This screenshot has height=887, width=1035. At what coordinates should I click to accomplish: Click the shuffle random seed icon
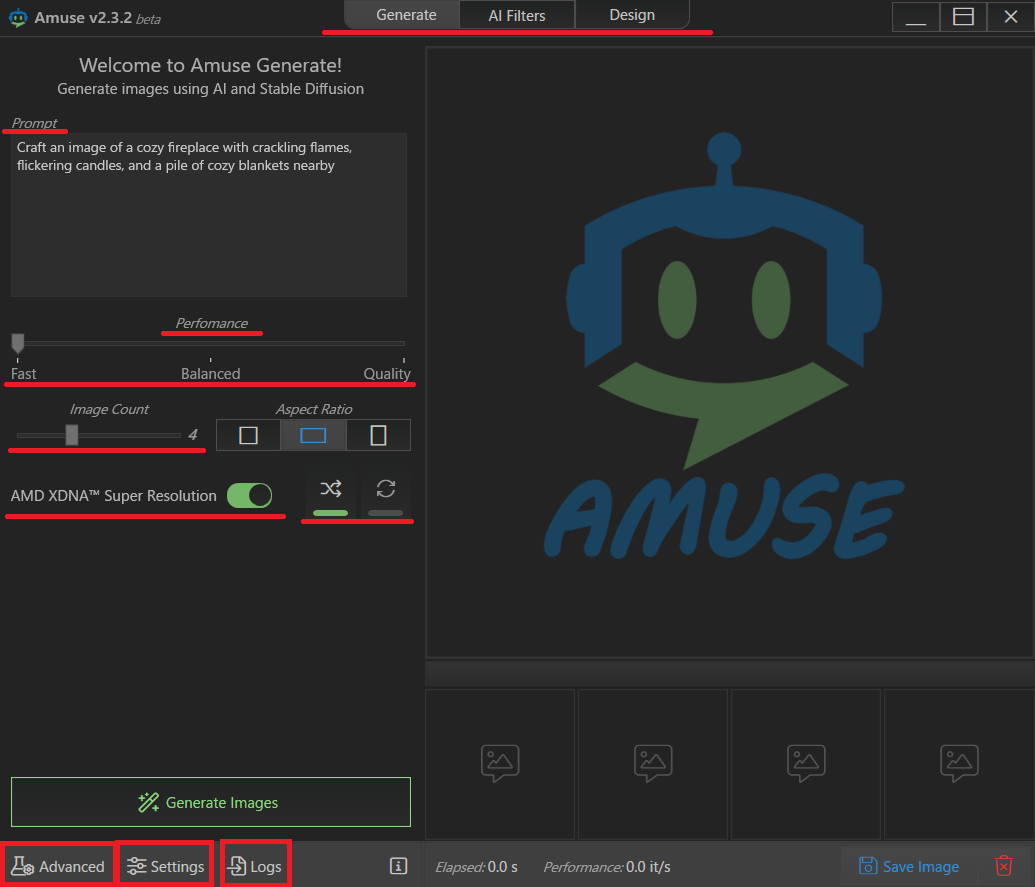[330, 488]
